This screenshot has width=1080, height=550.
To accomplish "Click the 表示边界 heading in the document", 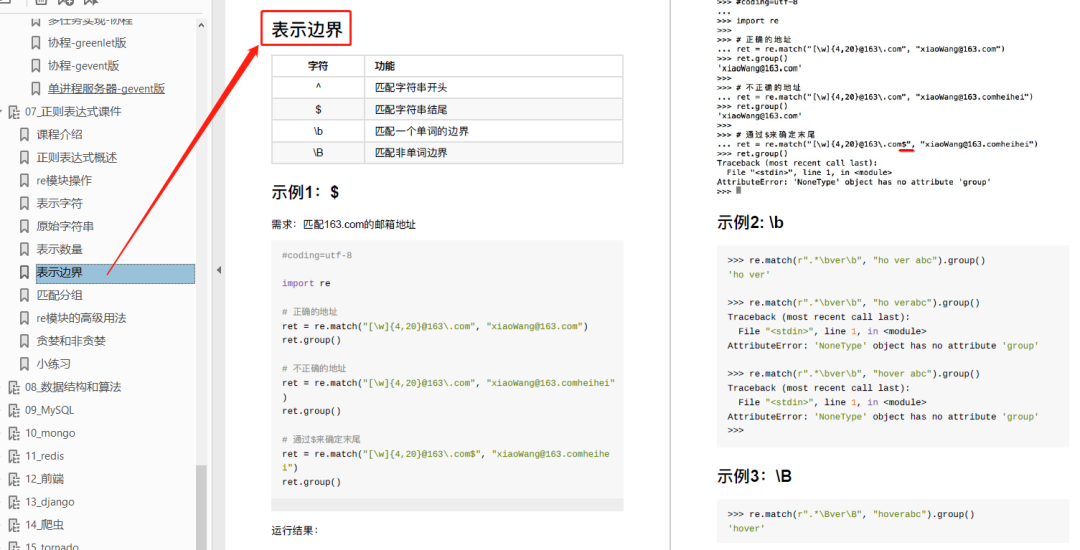I will [x=308, y=30].
